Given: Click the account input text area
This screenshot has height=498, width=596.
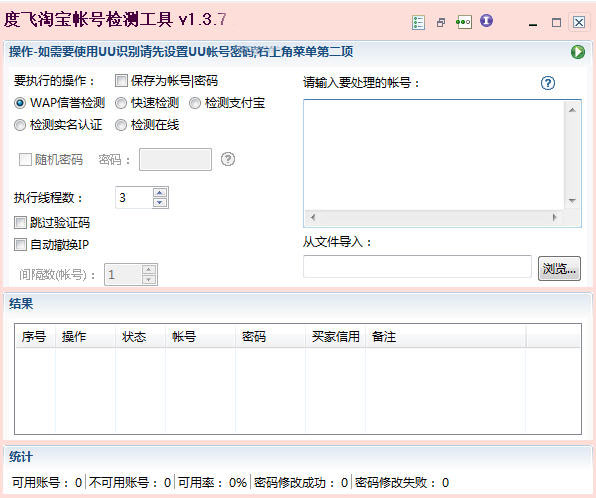Looking at the screenshot, I should [x=434, y=155].
